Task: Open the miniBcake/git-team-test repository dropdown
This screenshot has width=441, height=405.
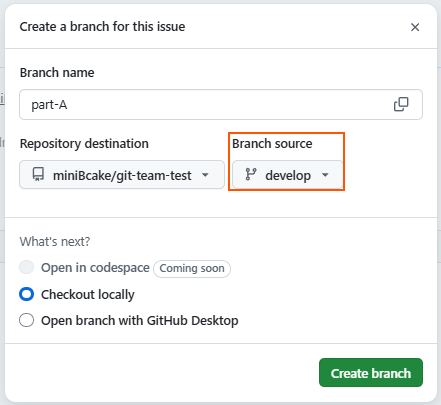Action: (122, 175)
